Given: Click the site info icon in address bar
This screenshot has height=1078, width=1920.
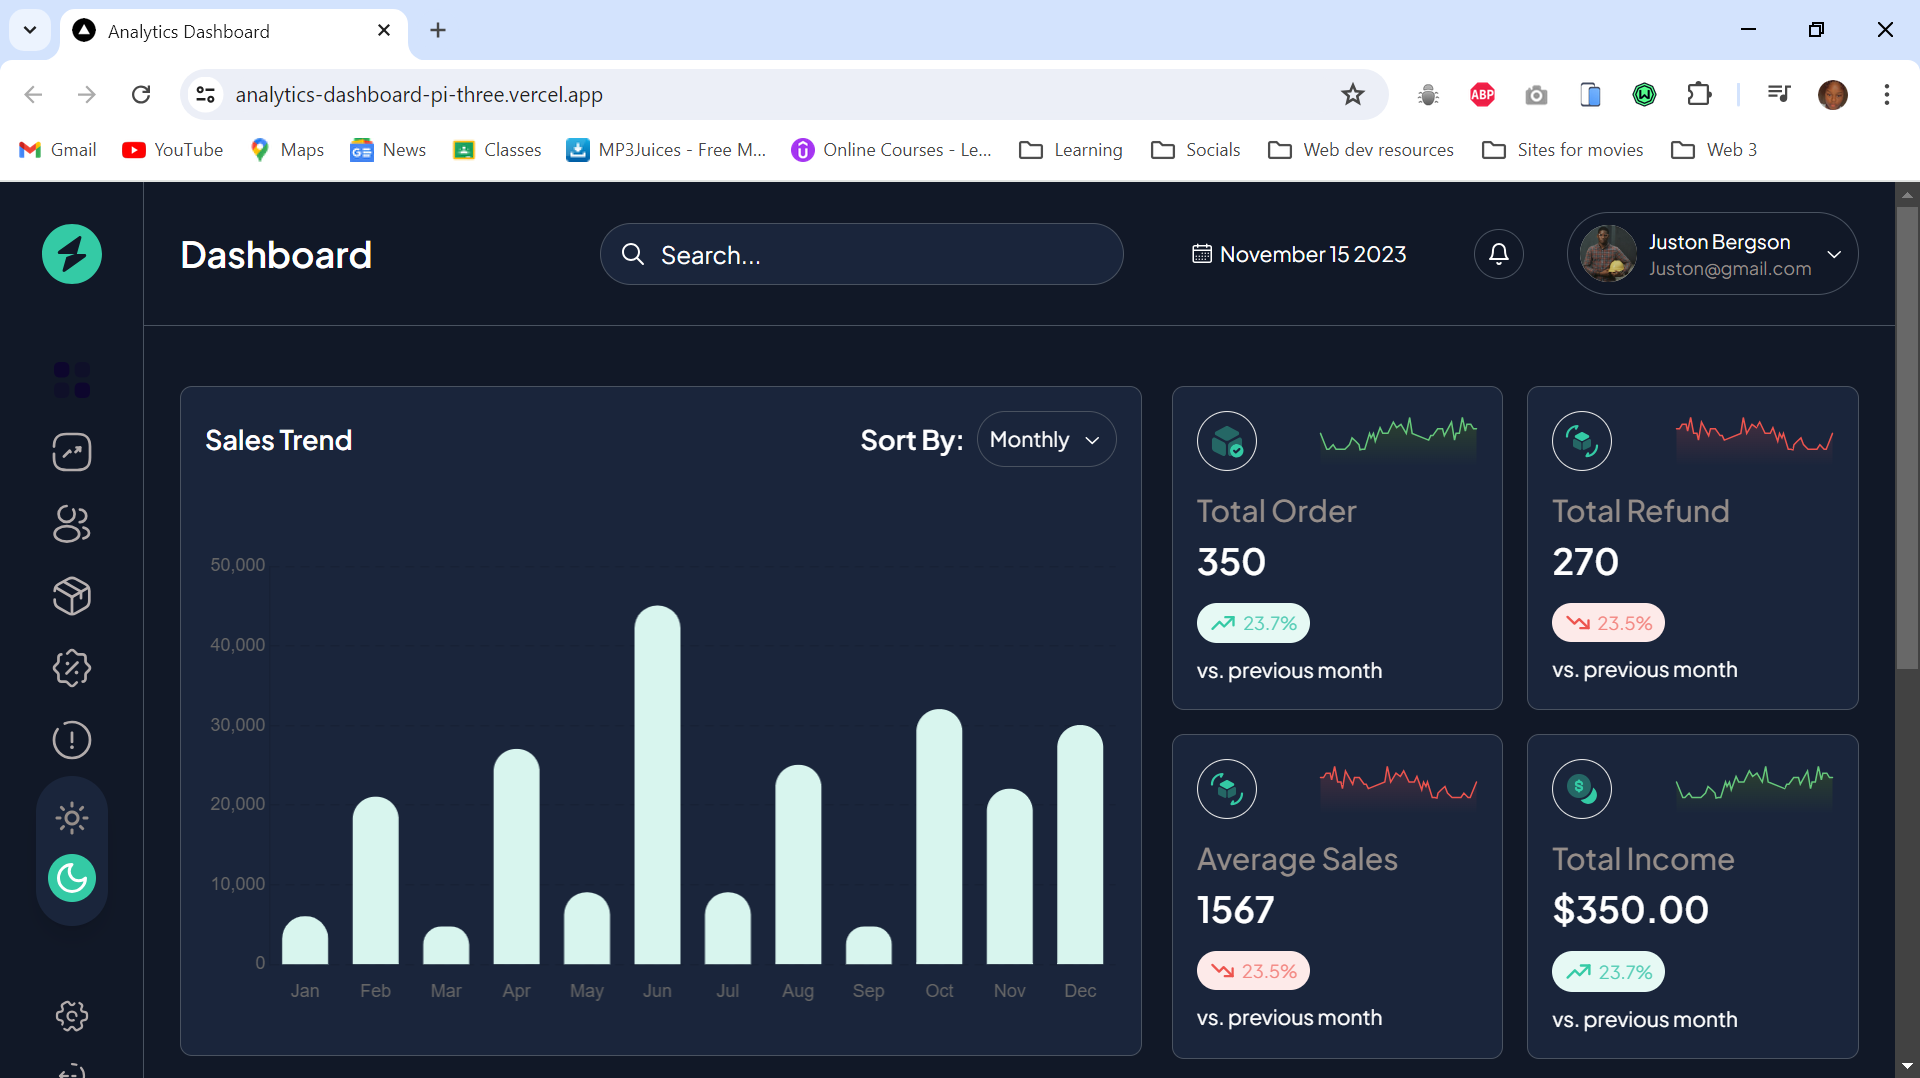Looking at the screenshot, I should tap(205, 94).
